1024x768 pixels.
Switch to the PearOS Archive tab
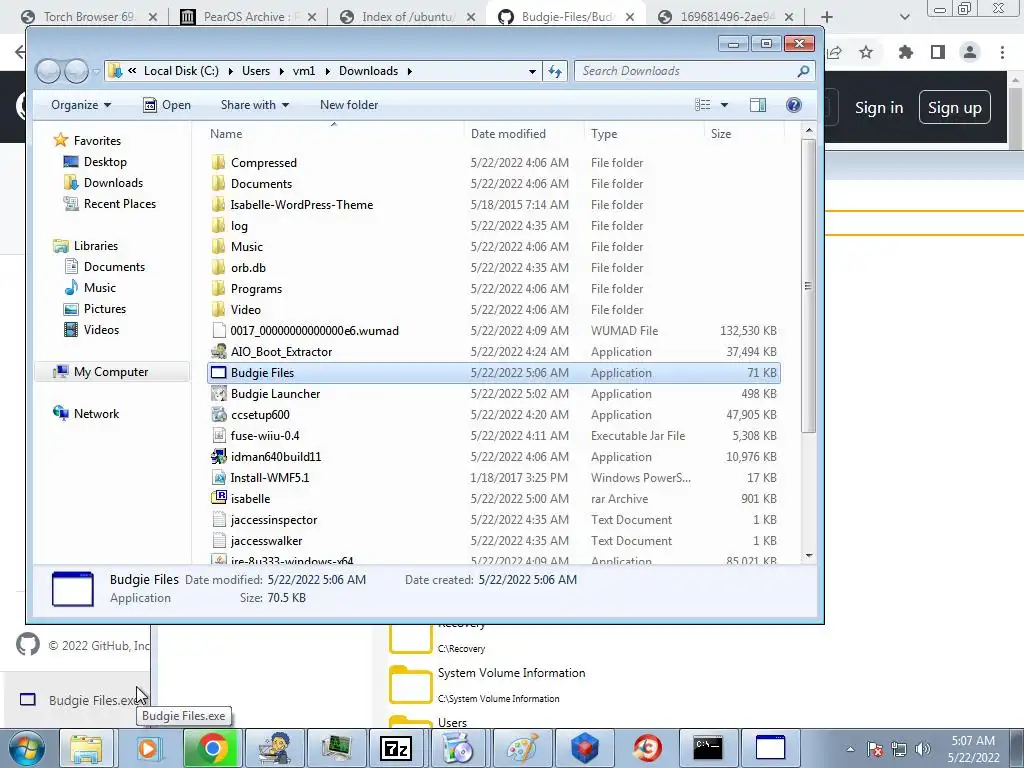coord(248,17)
